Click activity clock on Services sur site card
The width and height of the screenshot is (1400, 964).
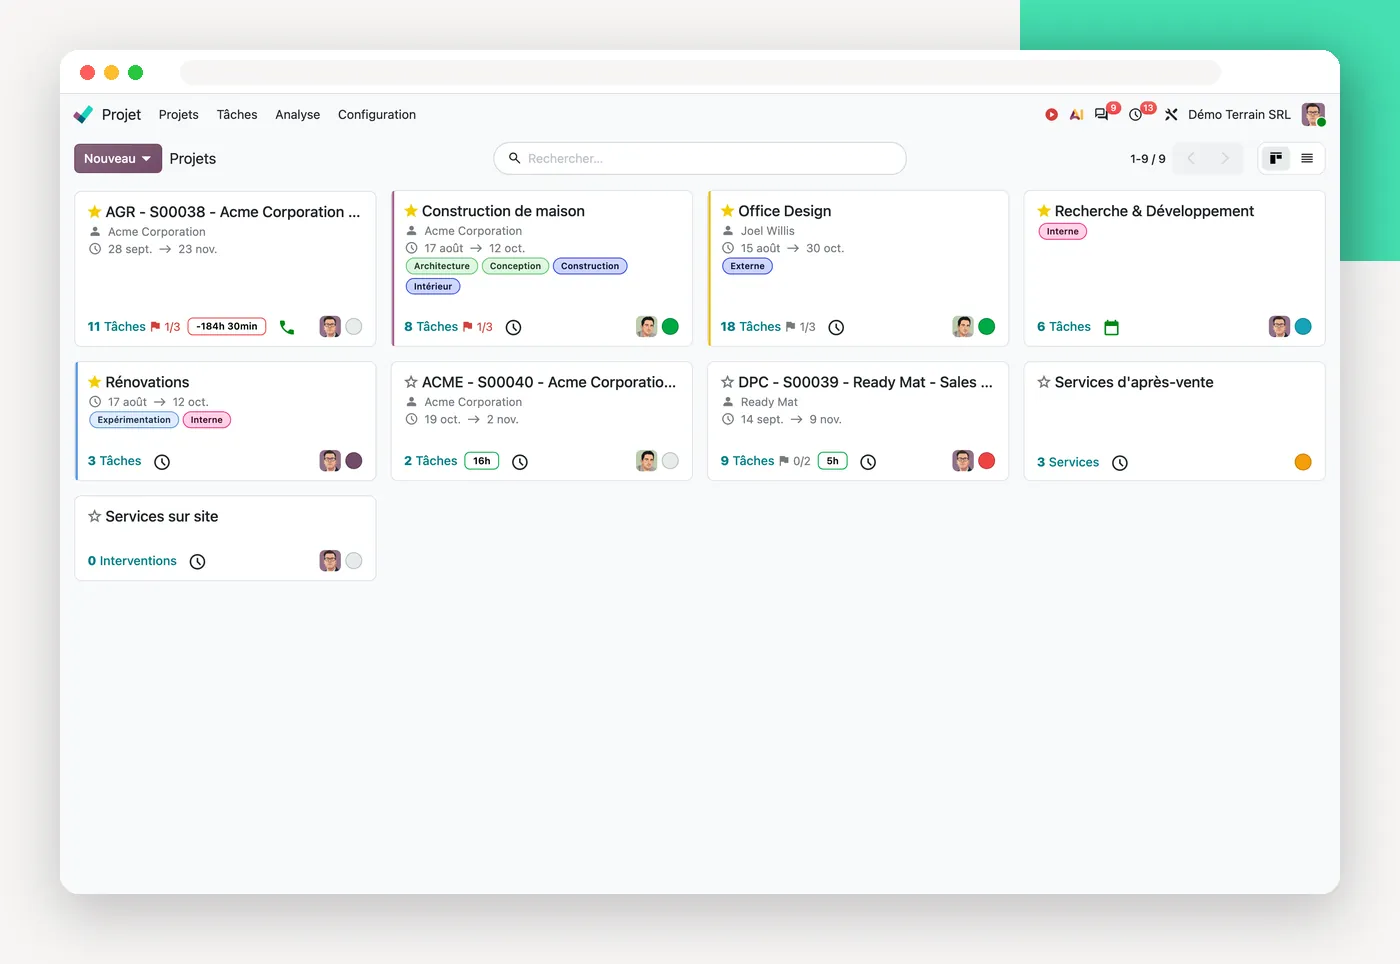click(x=198, y=562)
